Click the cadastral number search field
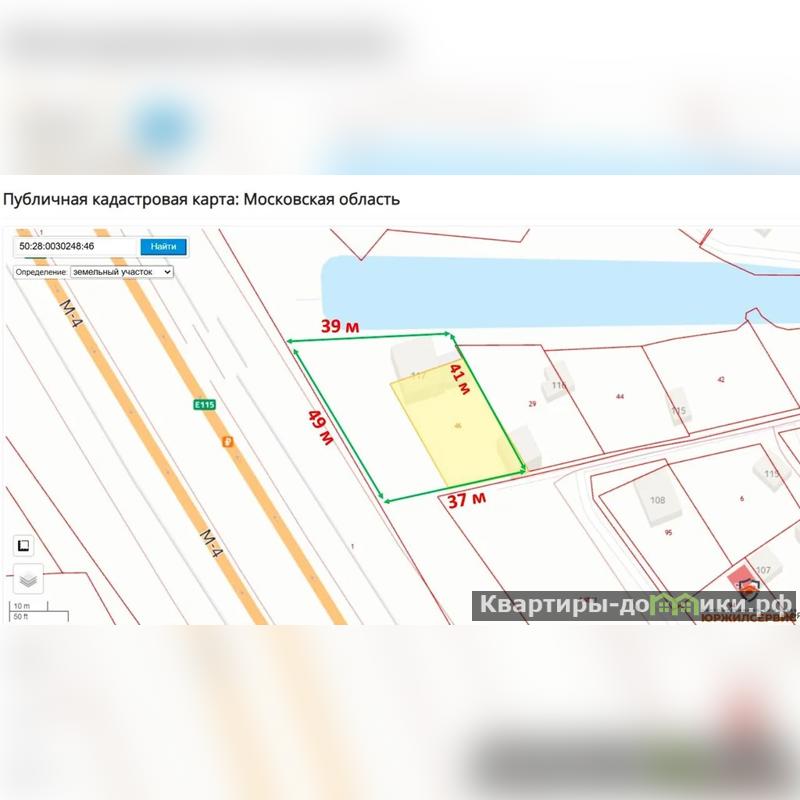 point(77,246)
